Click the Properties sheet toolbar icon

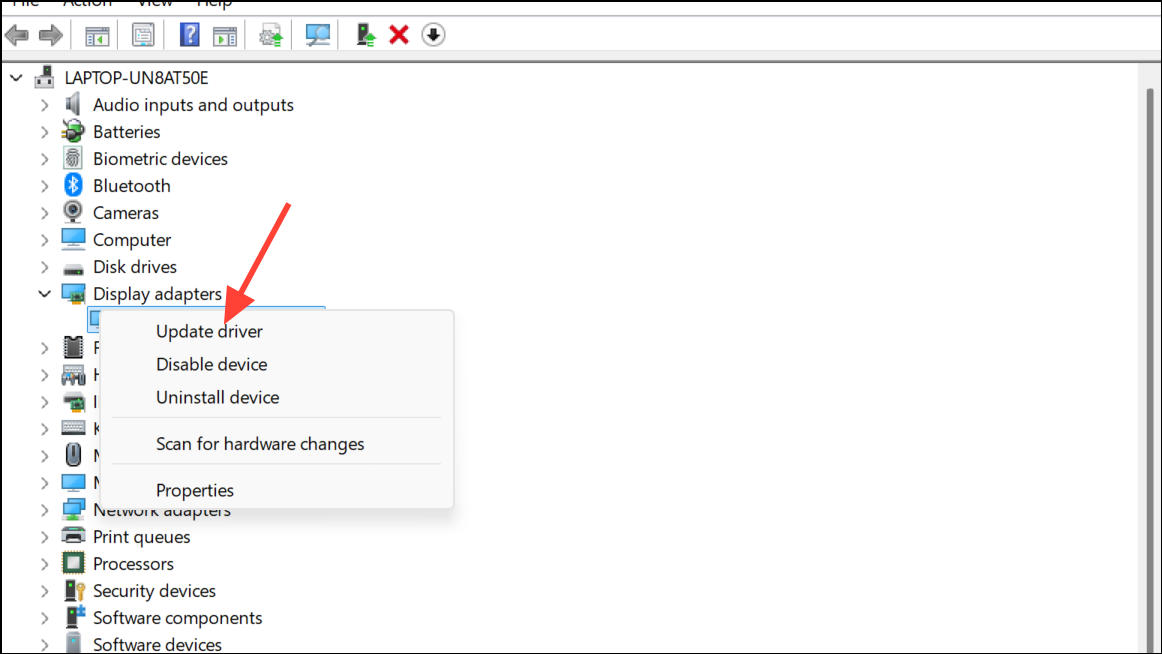click(x=143, y=36)
